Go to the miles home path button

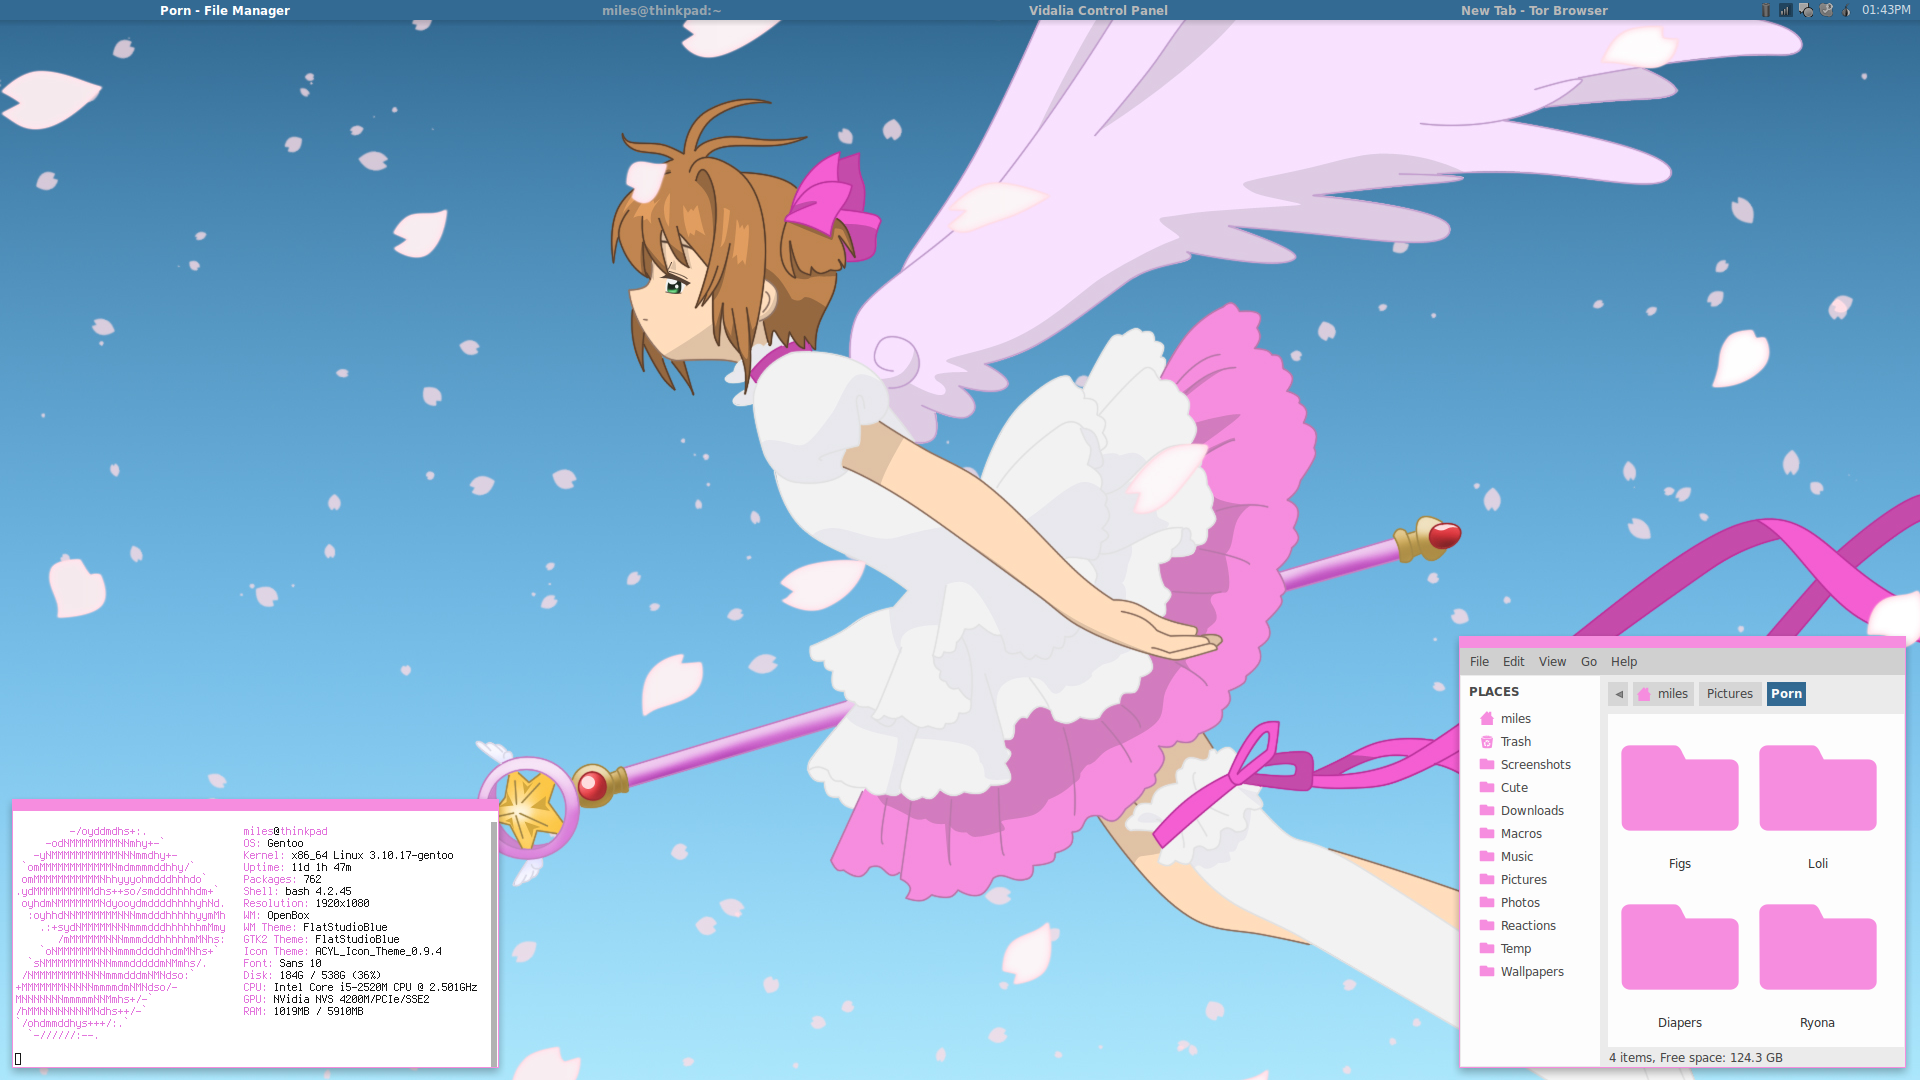click(x=1663, y=694)
